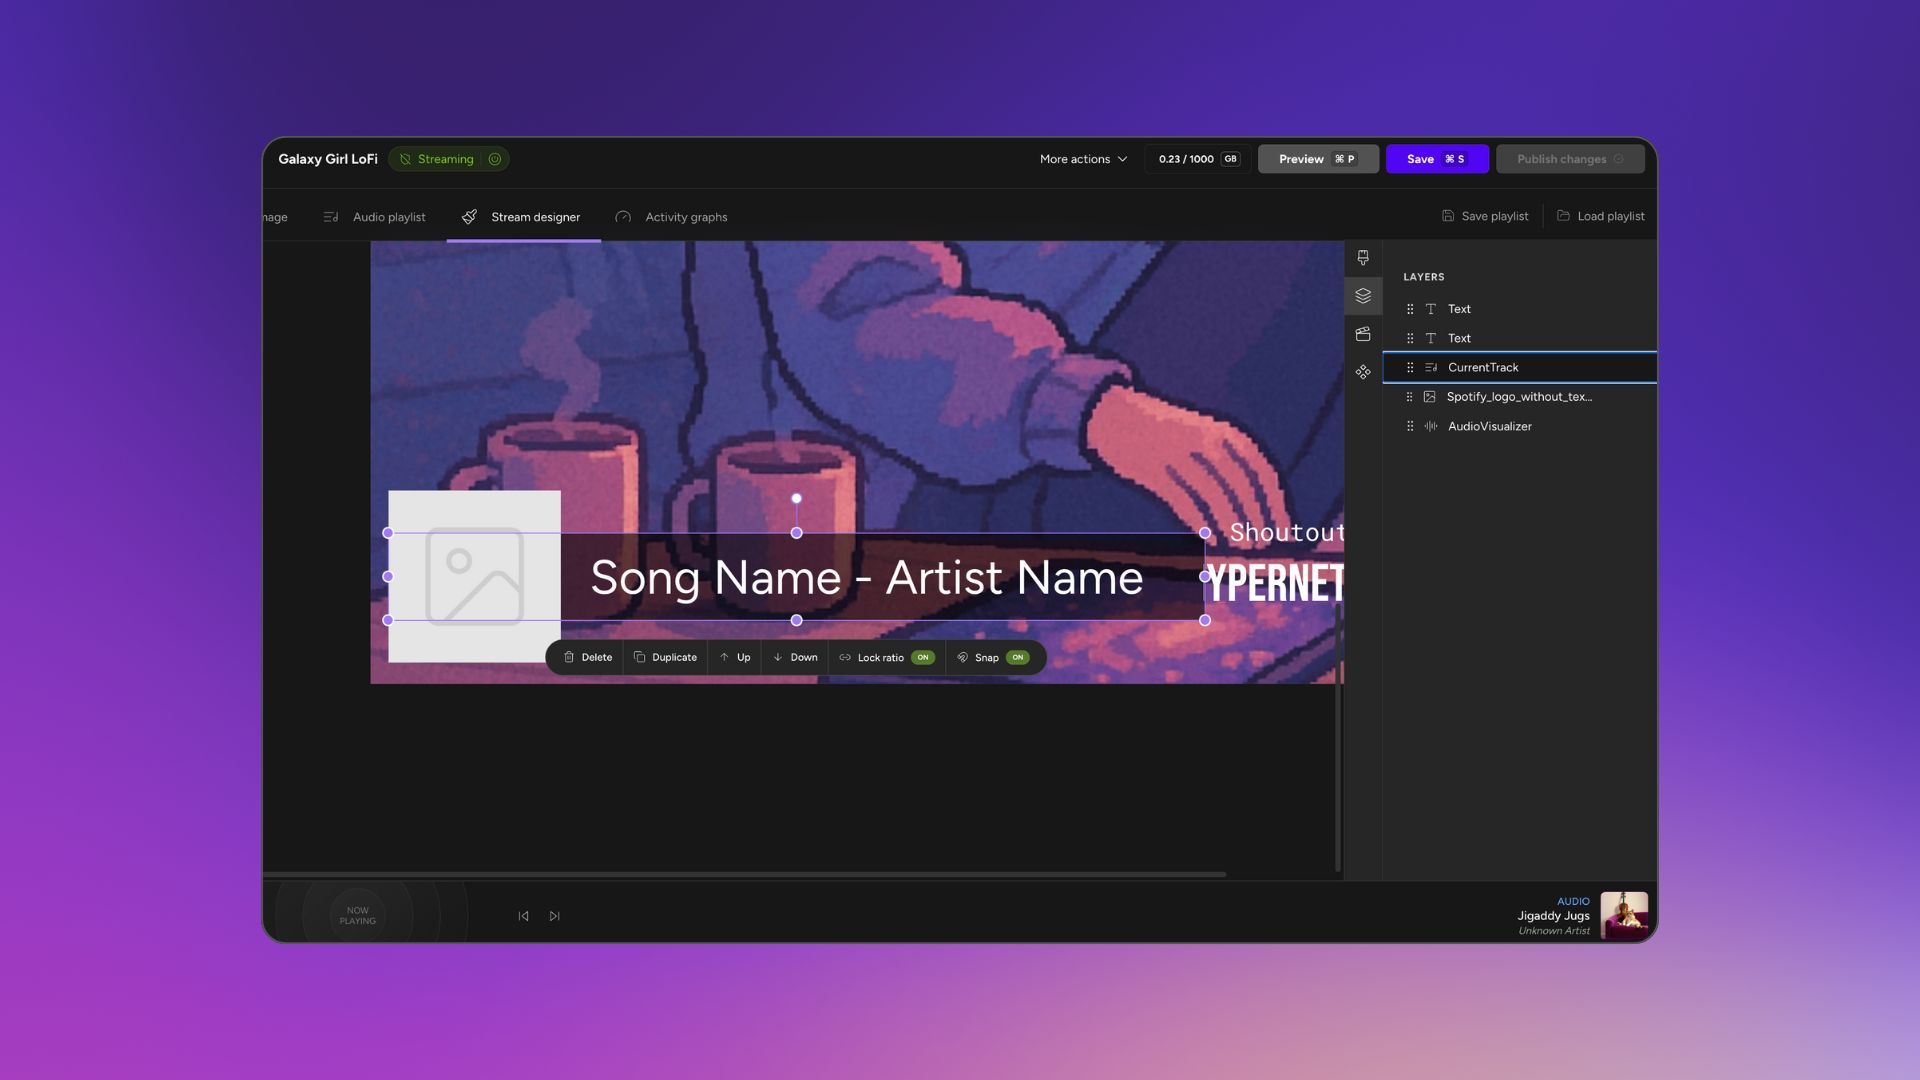Viewport: 1920px width, 1080px height.
Task: Click Save playlist
Action: coord(1485,216)
